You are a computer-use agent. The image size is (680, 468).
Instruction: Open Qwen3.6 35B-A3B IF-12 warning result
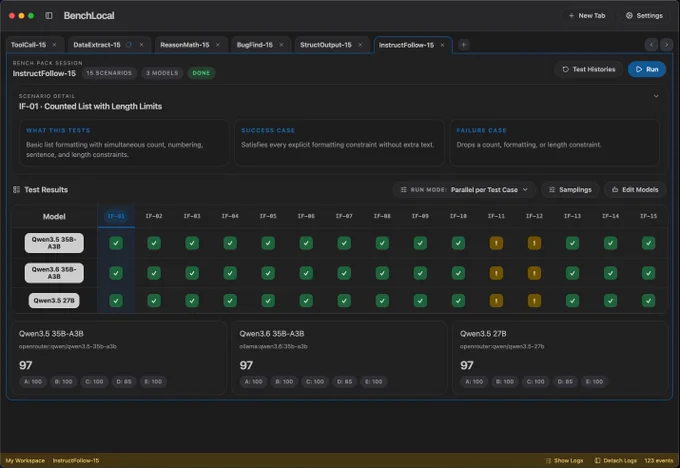click(534, 273)
